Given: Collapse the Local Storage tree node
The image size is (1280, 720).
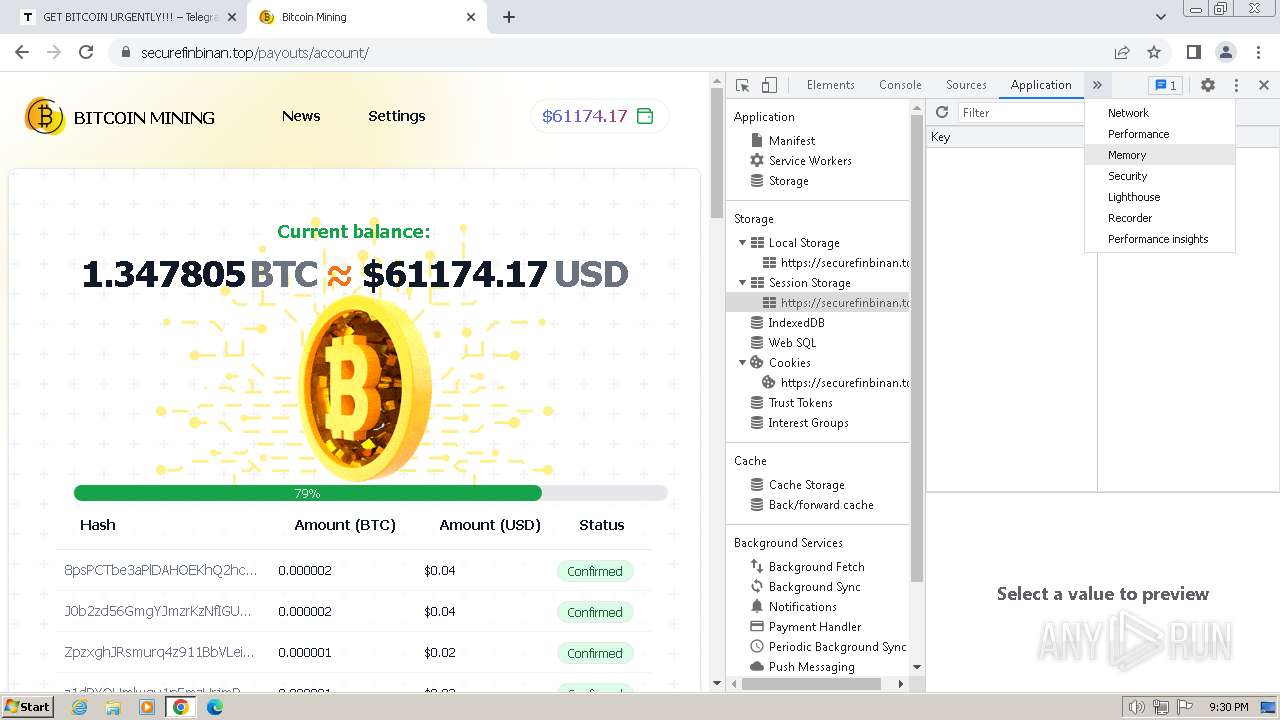Looking at the screenshot, I should coord(742,243).
